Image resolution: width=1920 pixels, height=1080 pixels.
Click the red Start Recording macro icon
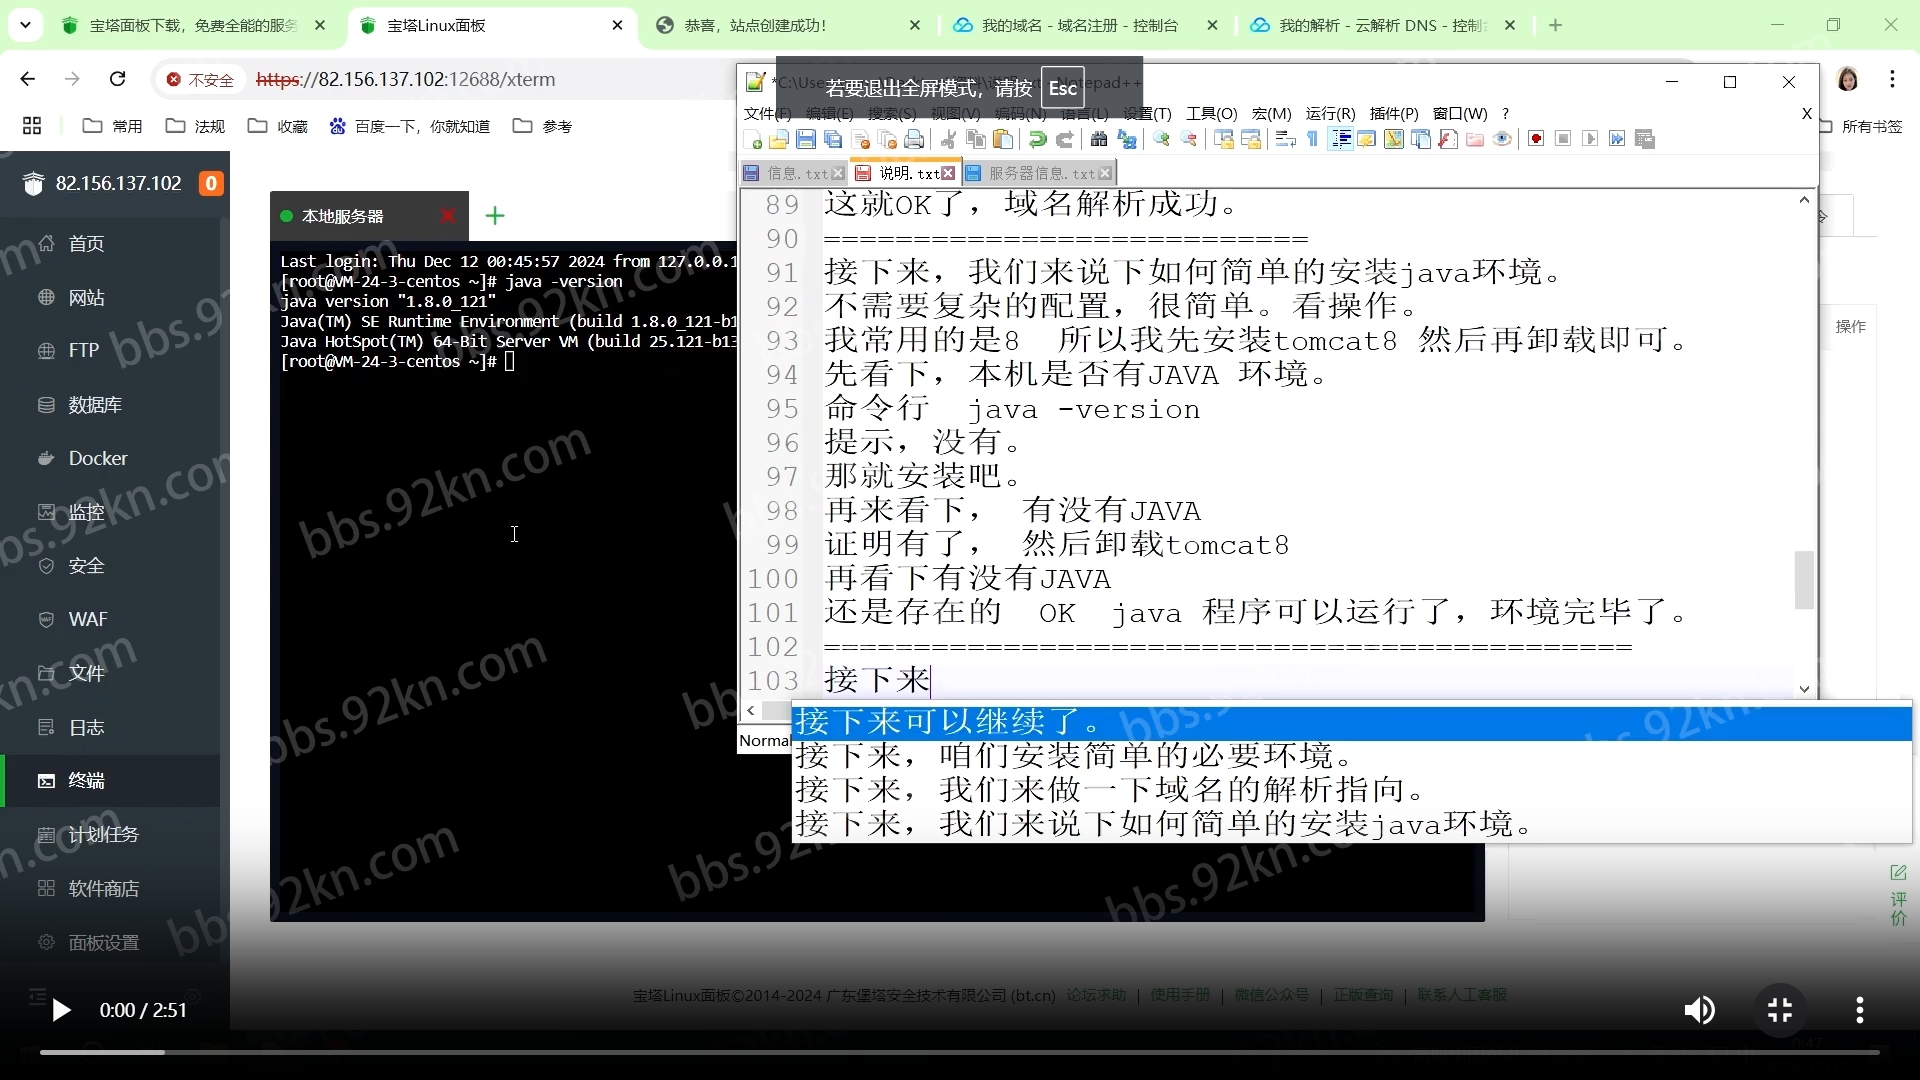(x=1537, y=140)
